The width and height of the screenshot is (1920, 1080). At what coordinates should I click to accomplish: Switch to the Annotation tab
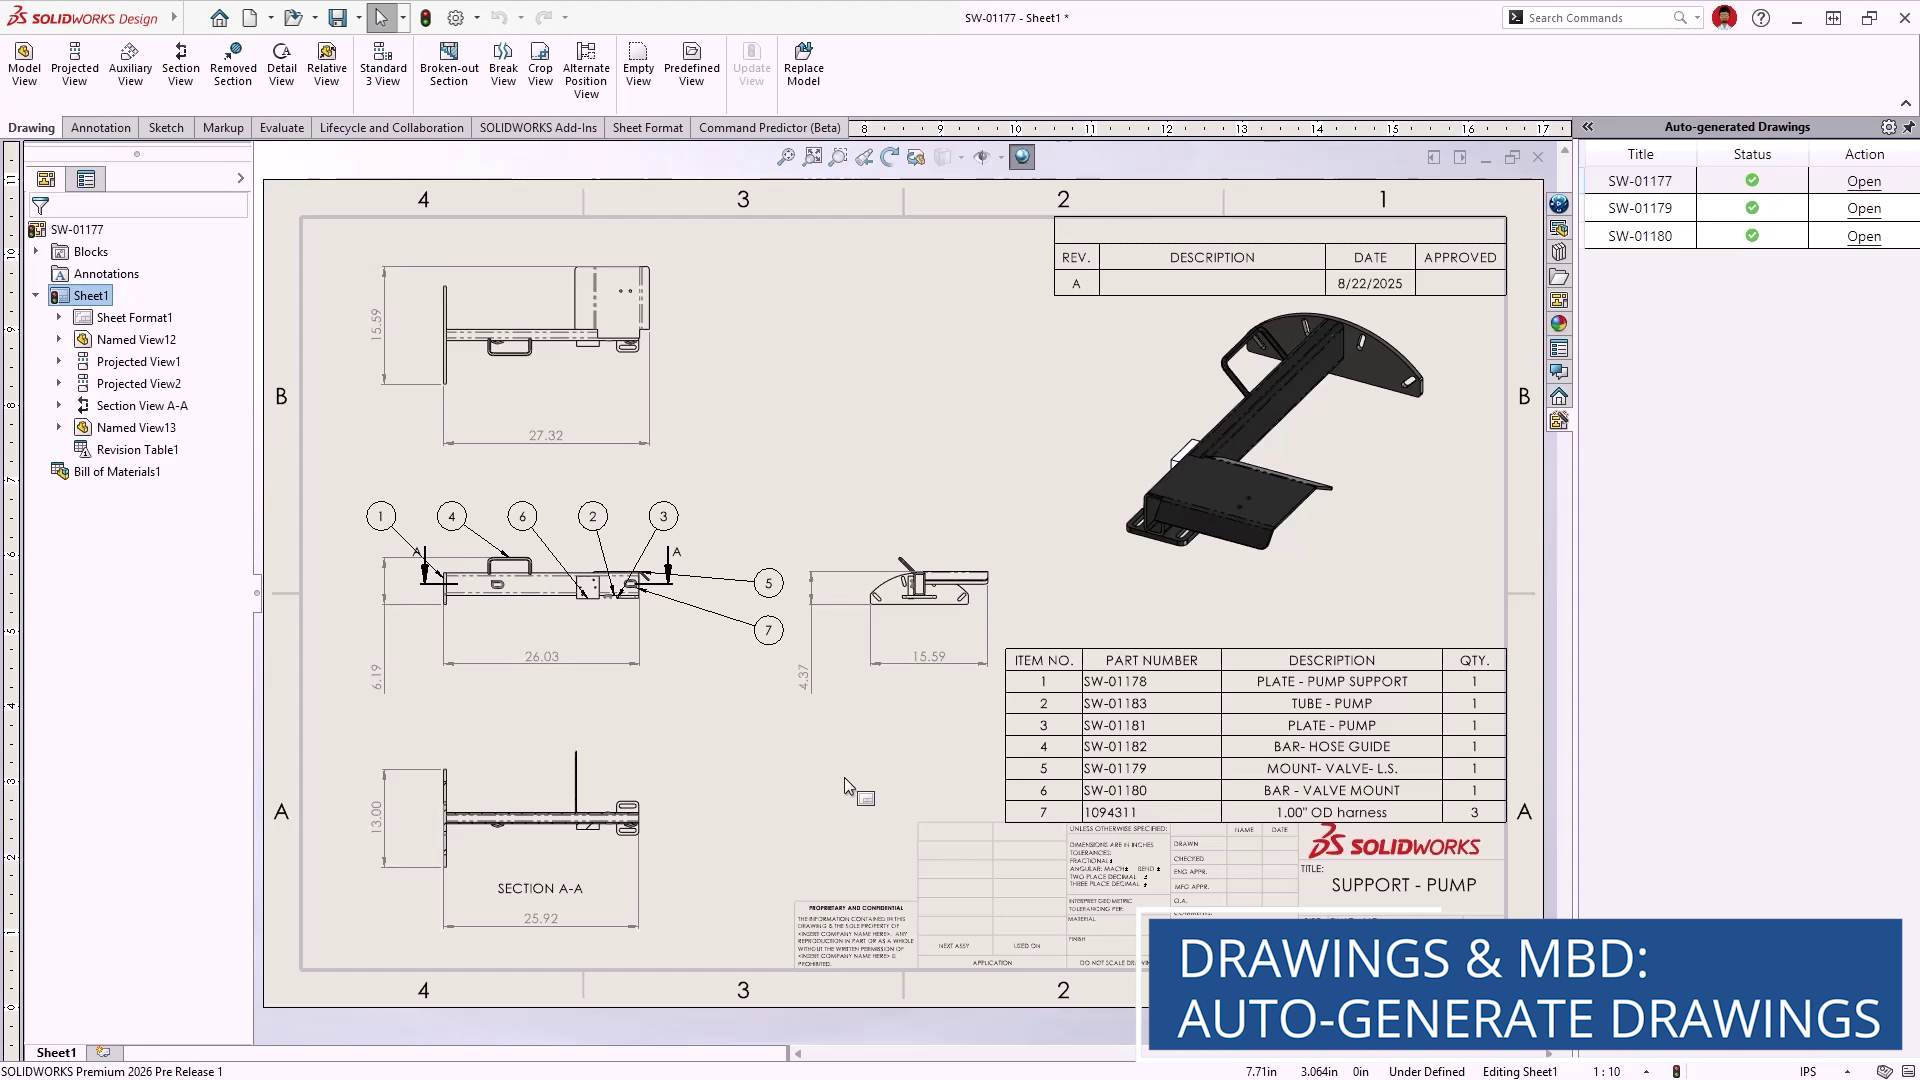(x=100, y=128)
